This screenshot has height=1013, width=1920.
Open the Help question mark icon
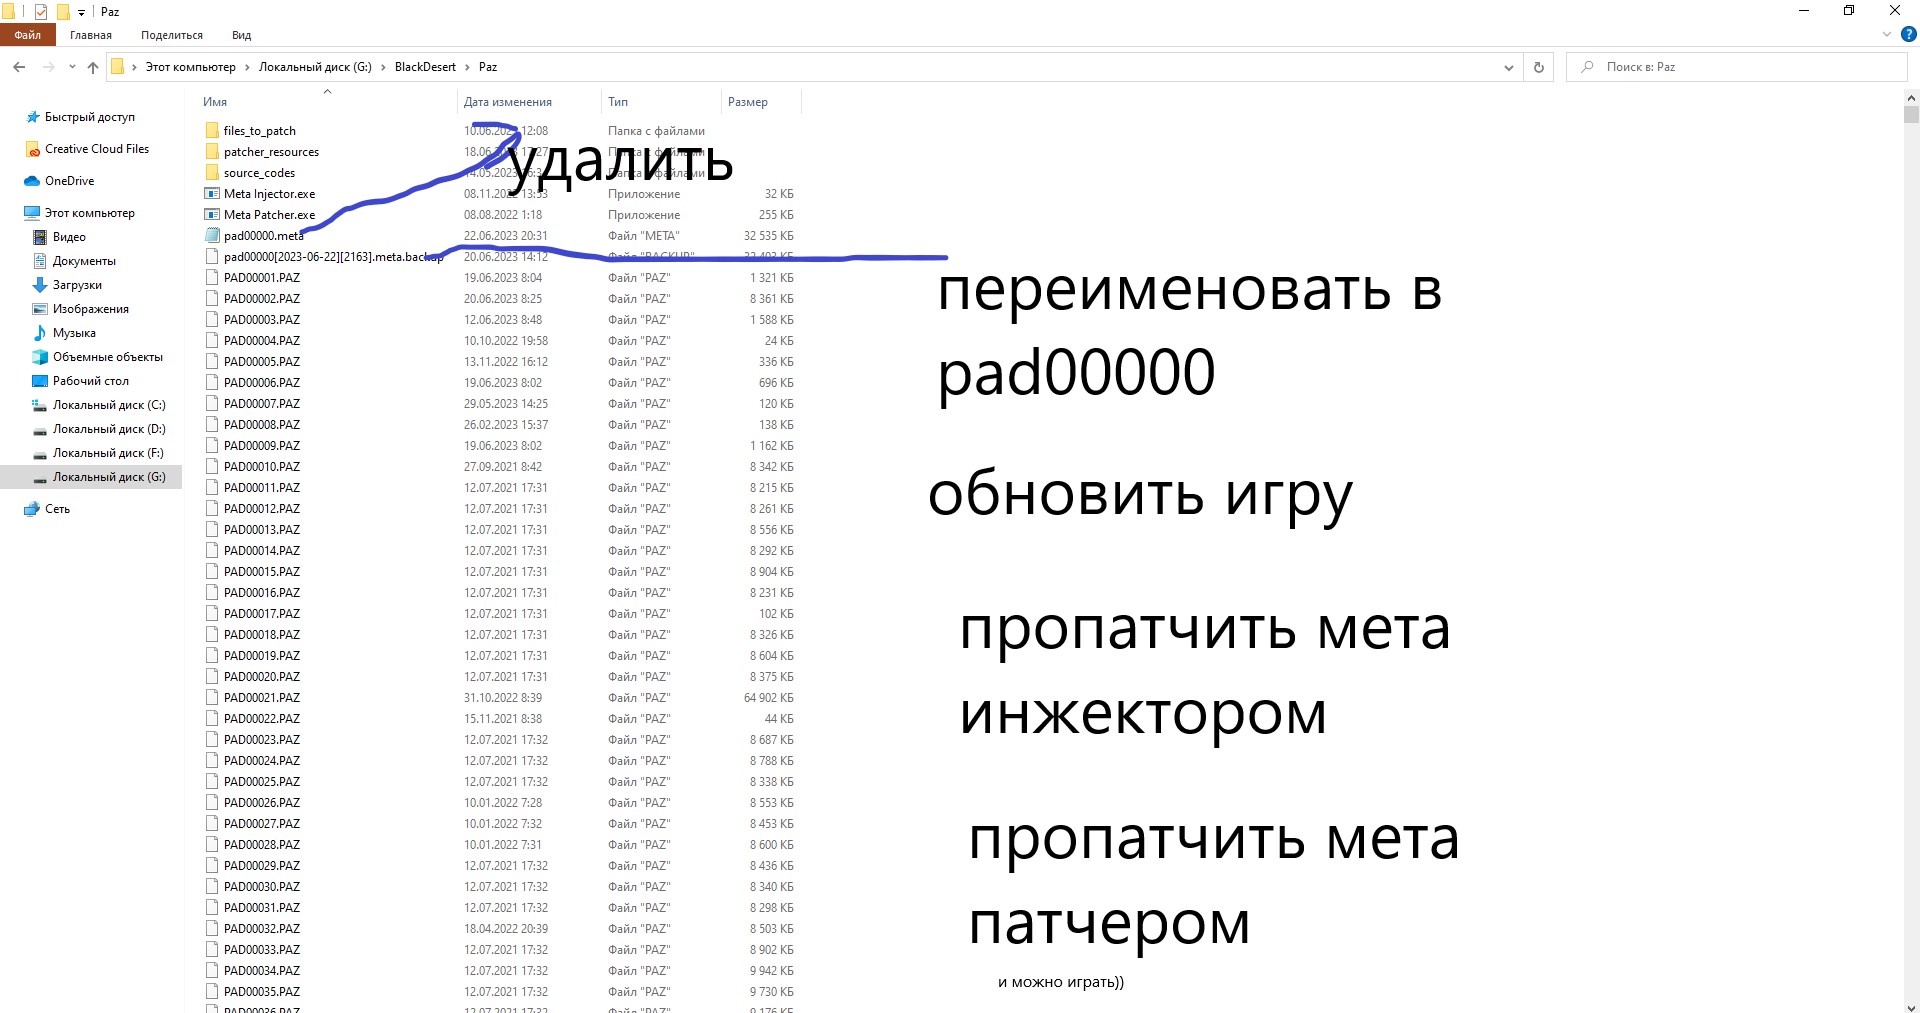point(1908,34)
